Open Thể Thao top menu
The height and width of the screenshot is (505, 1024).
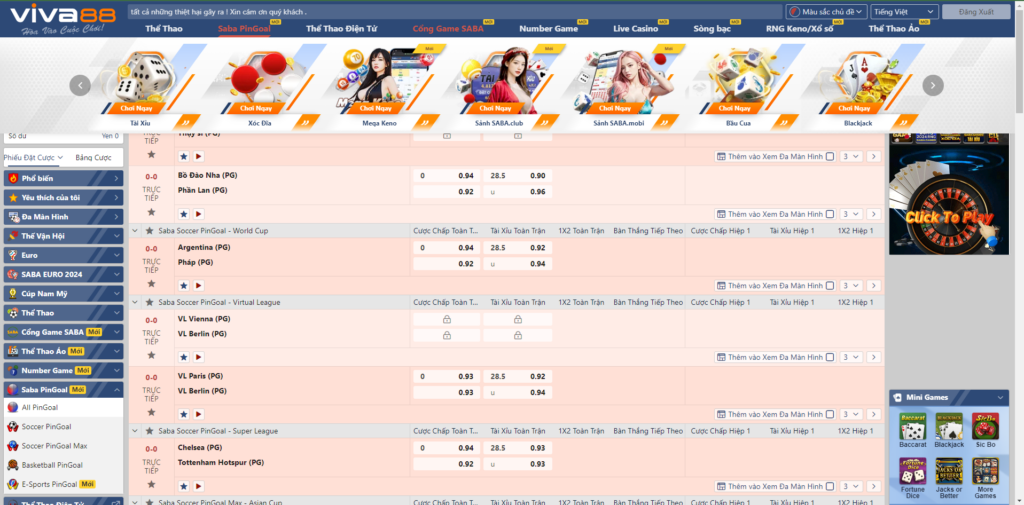point(164,29)
